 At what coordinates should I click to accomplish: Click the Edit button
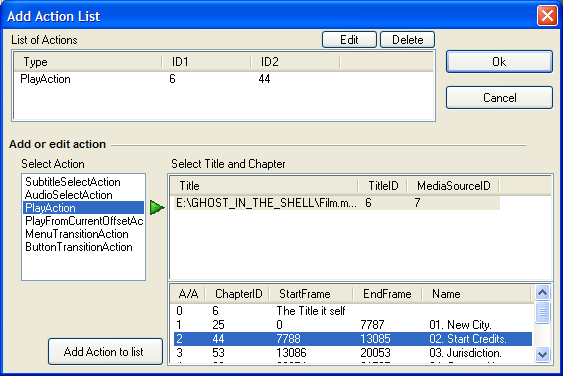click(349, 40)
